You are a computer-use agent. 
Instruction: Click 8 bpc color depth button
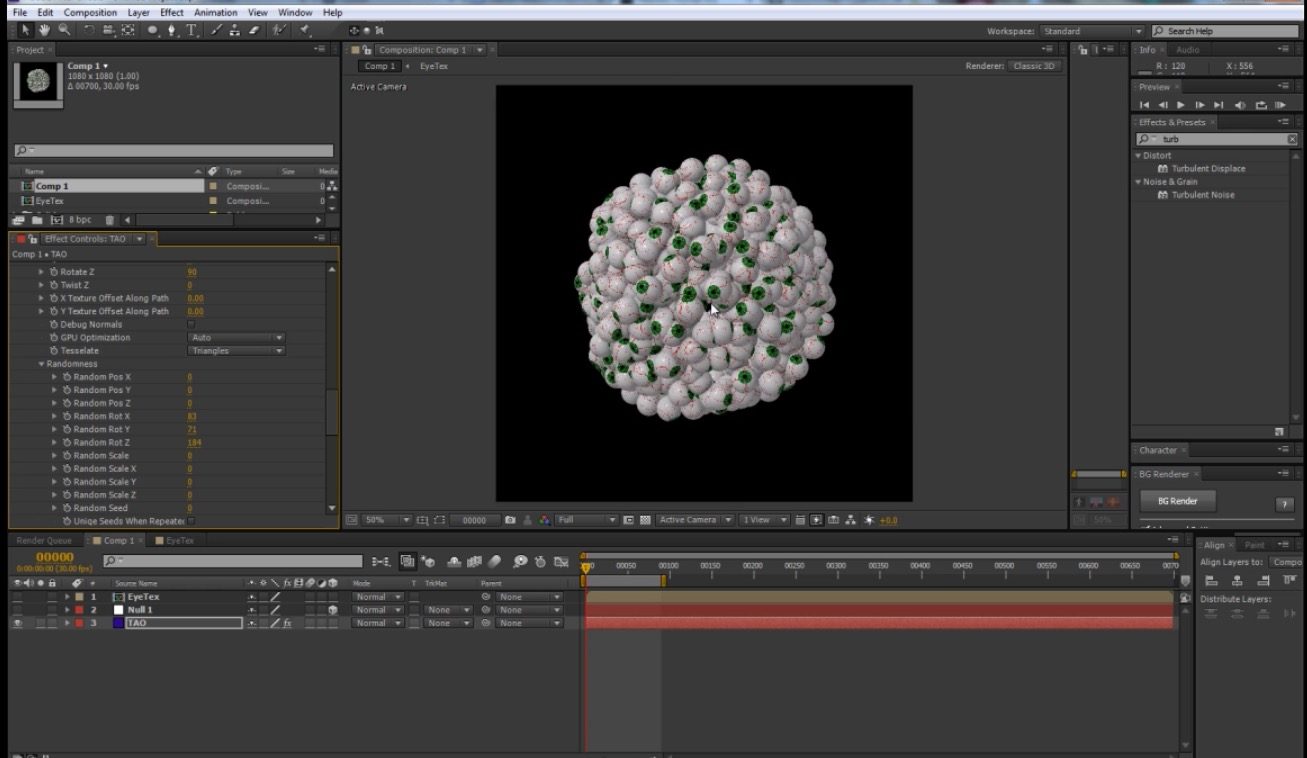pyautogui.click(x=79, y=220)
